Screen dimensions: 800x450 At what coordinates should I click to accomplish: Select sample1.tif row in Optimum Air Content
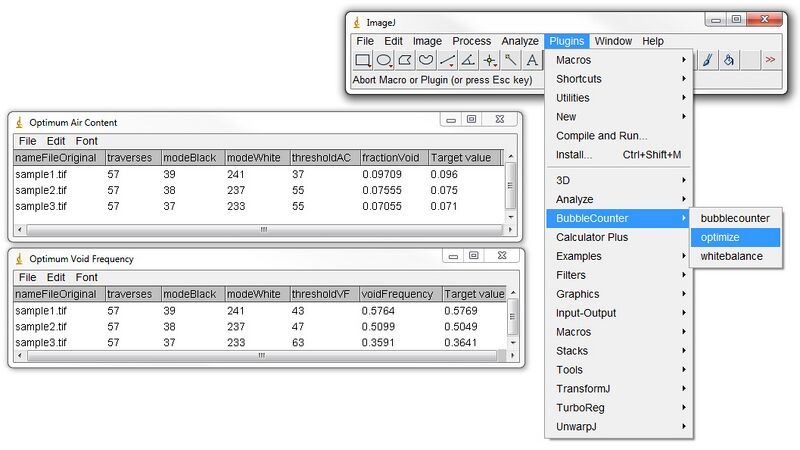click(x=259, y=174)
